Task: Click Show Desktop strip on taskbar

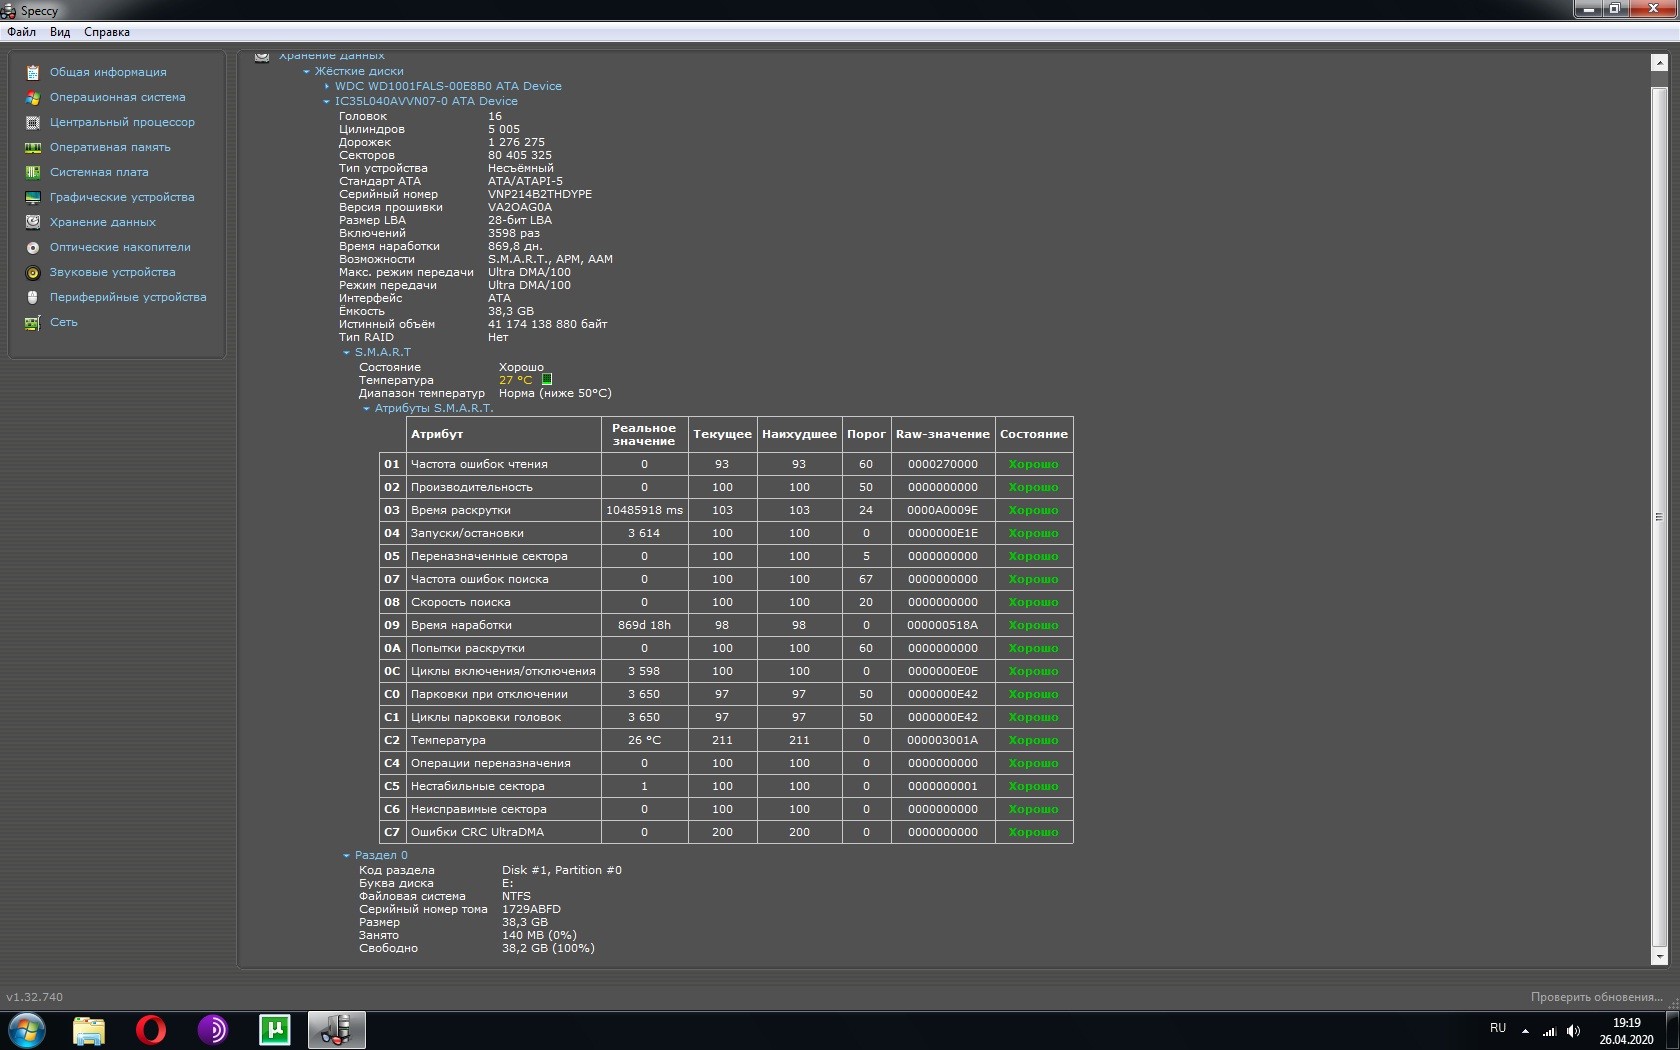Action: tap(1673, 1030)
